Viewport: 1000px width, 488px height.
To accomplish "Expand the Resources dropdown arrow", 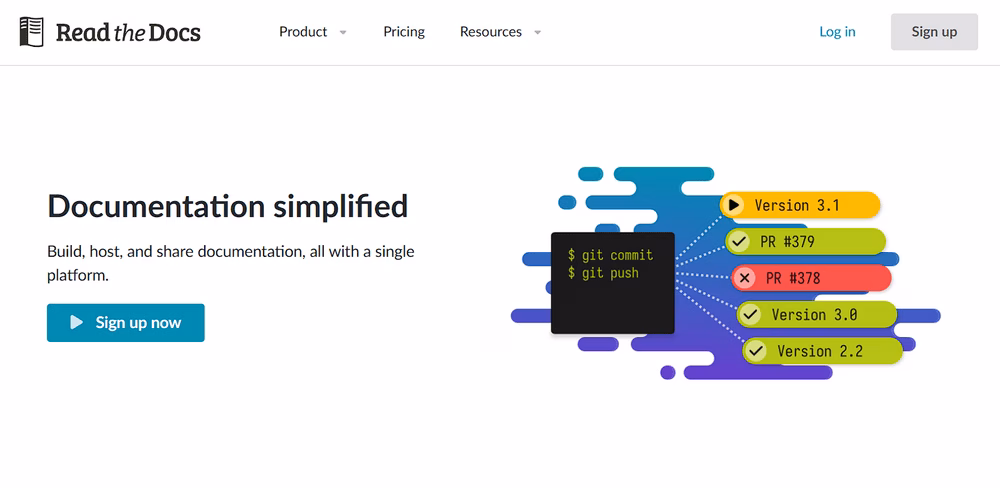I will pos(538,32).
